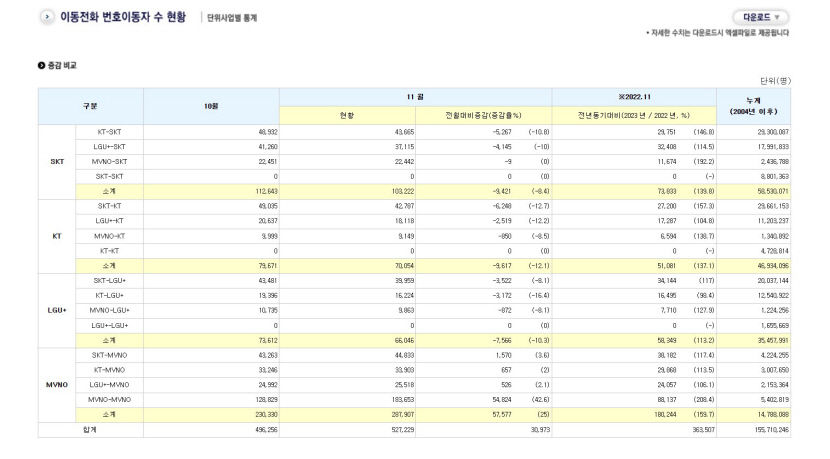Click the 단위(명) unit label

pyautogui.click(x=775, y=81)
